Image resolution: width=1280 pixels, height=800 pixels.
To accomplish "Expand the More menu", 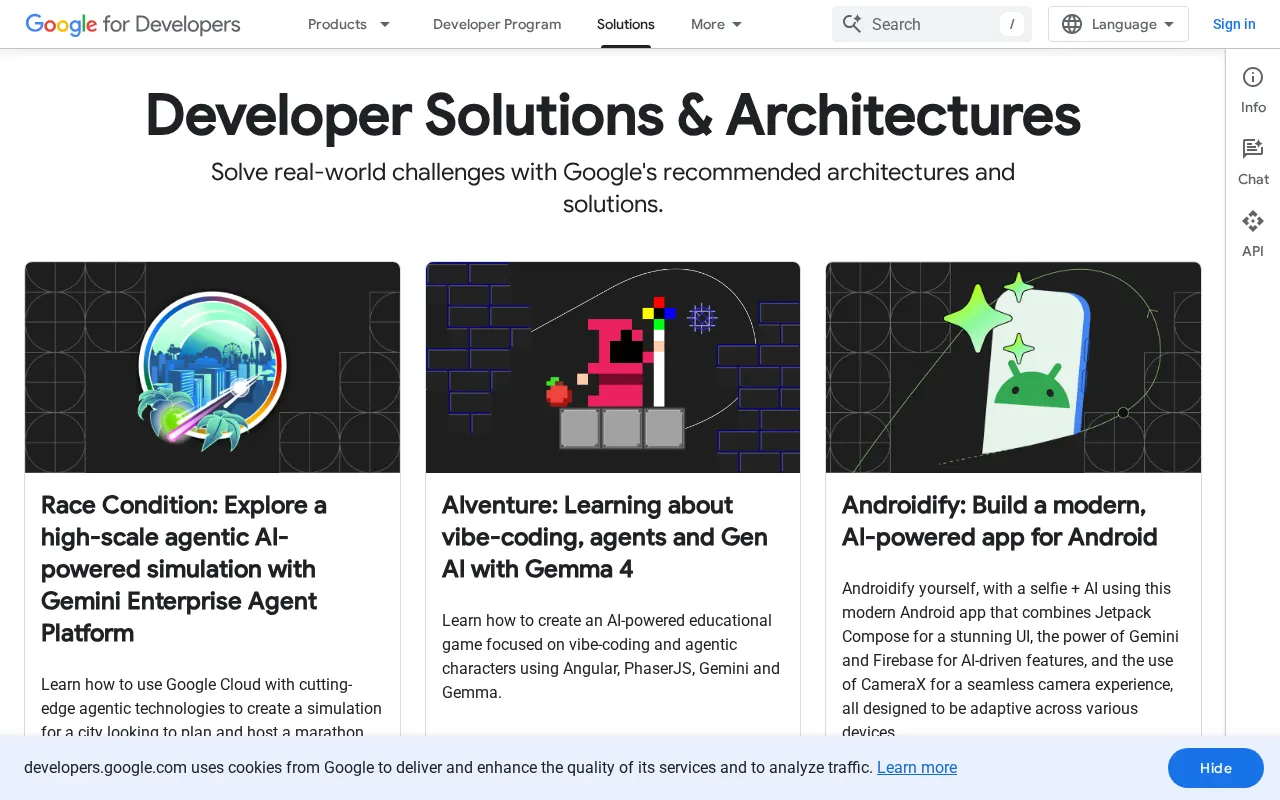I will pos(717,24).
